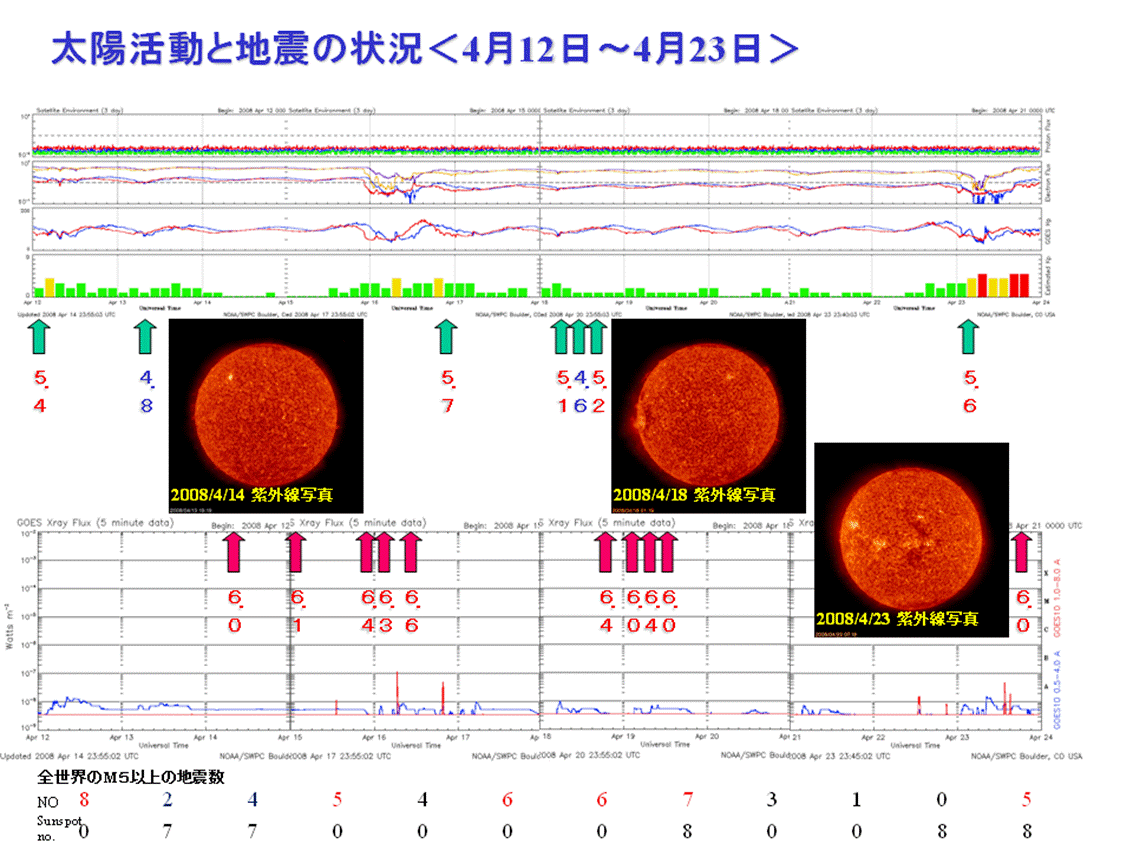
Task: Click the GOES10 1.0-8.0 A legend
Action: (x=1056, y=598)
